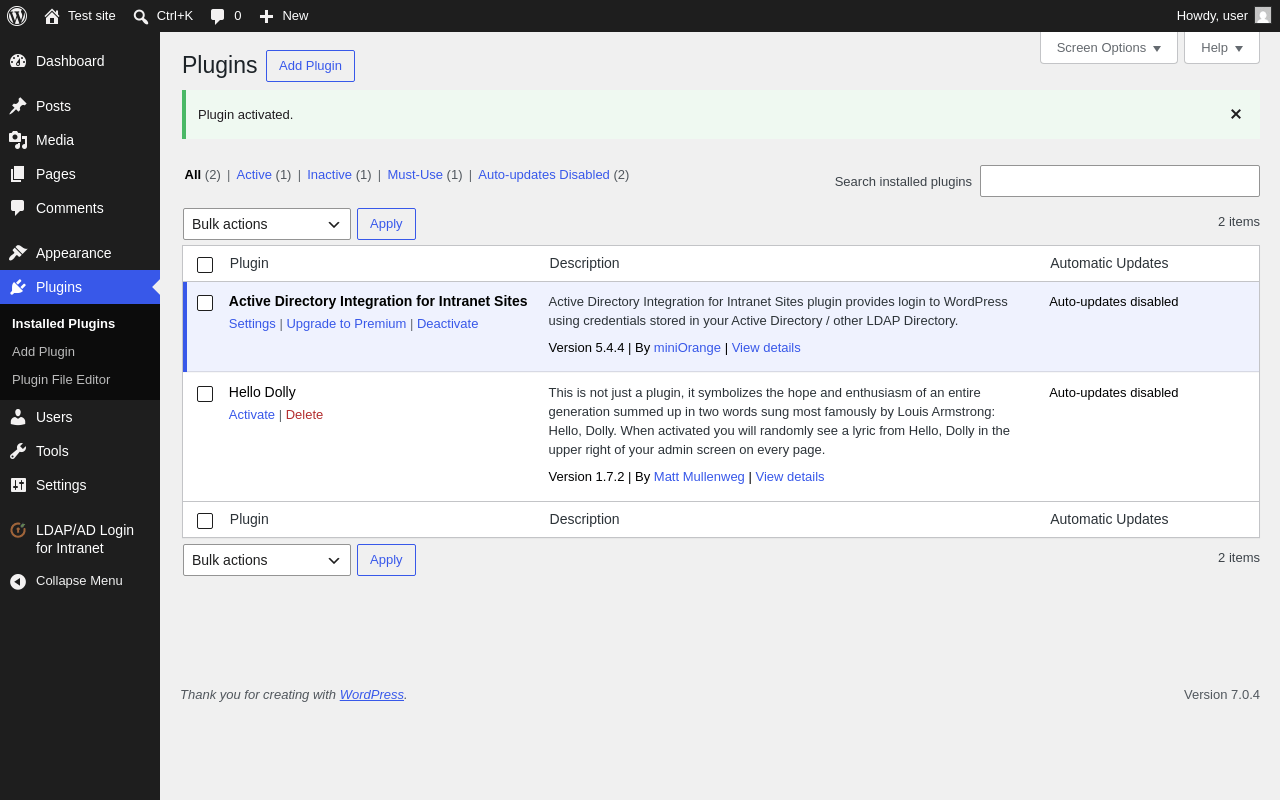
Task: Click the comments bubble icon in admin bar
Action: click(x=217, y=16)
